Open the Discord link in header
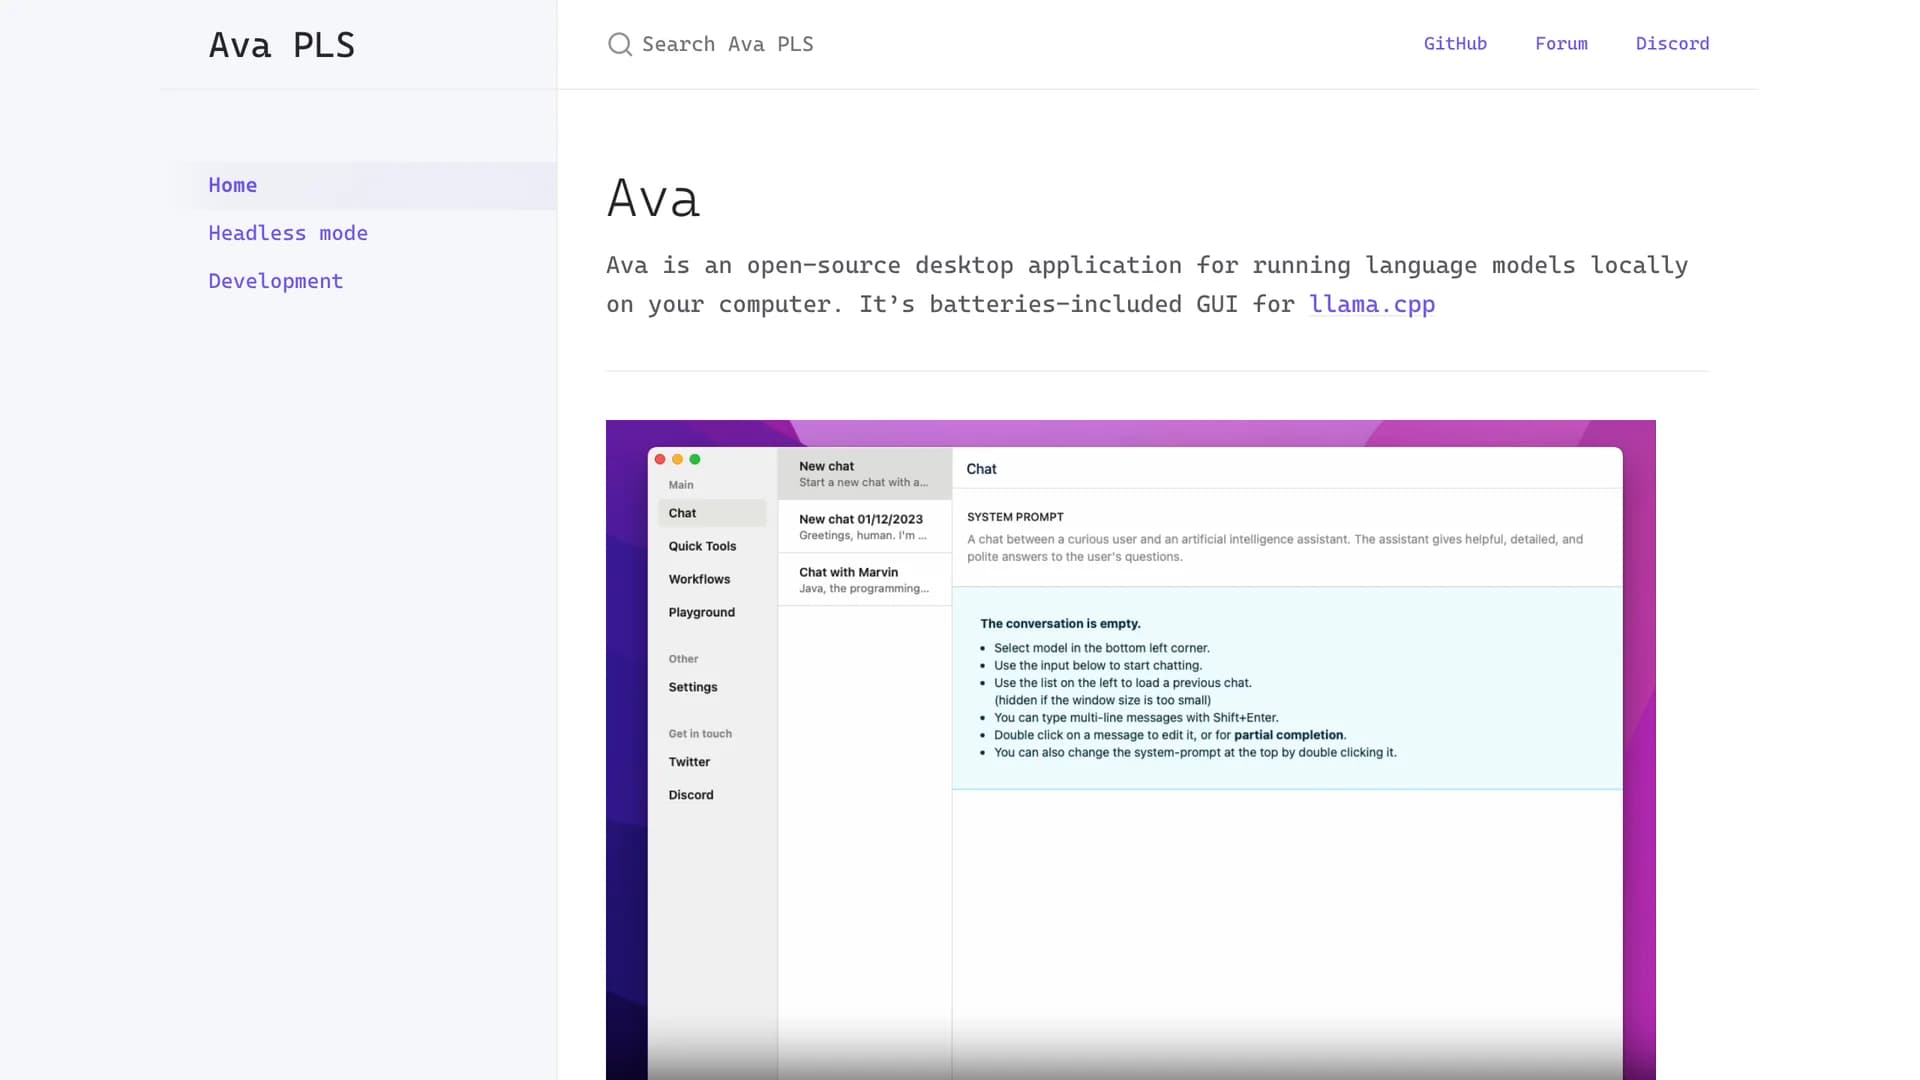This screenshot has width=1920, height=1080. point(1672,44)
